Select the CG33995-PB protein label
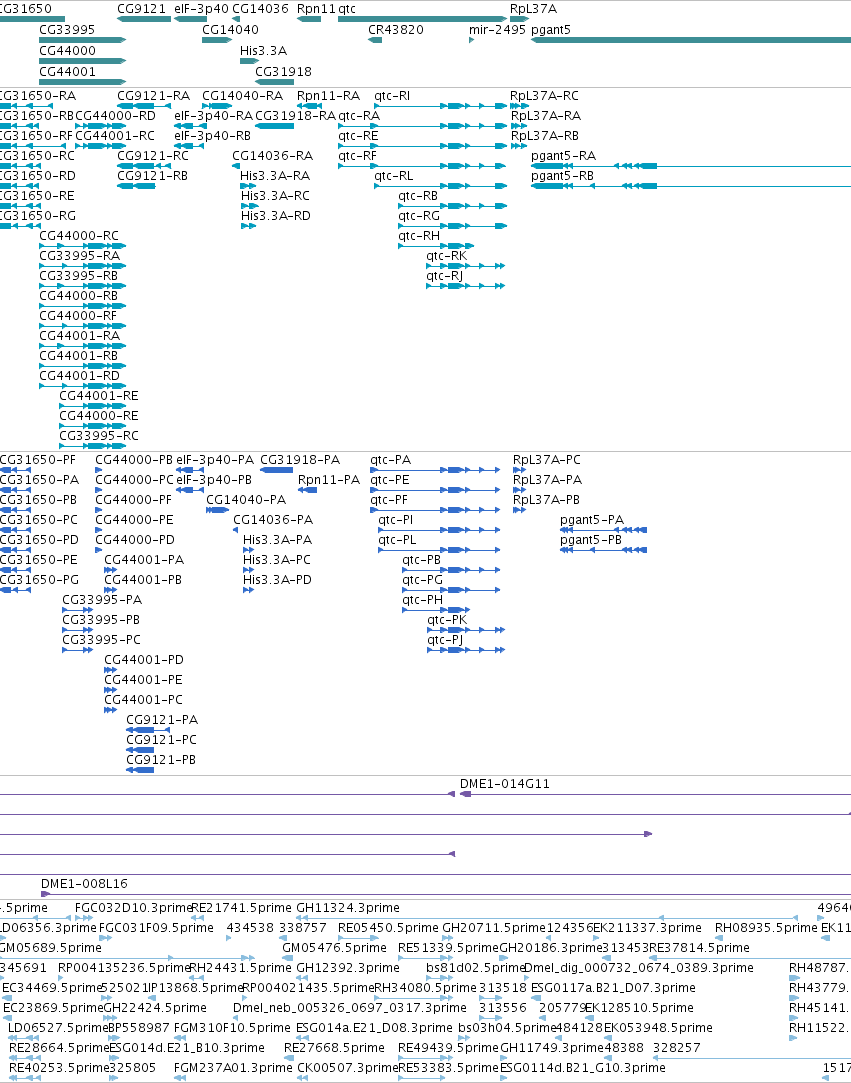Viewport: 851px width, 1083px height. (x=102, y=620)
